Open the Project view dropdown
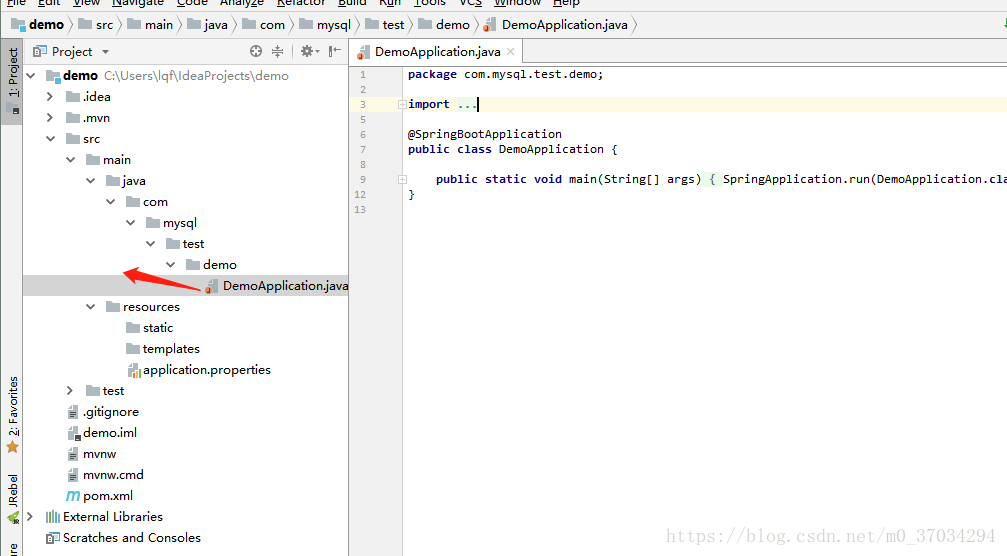Viewport: 1007px width, 556px height. click(x=105, y=52)
